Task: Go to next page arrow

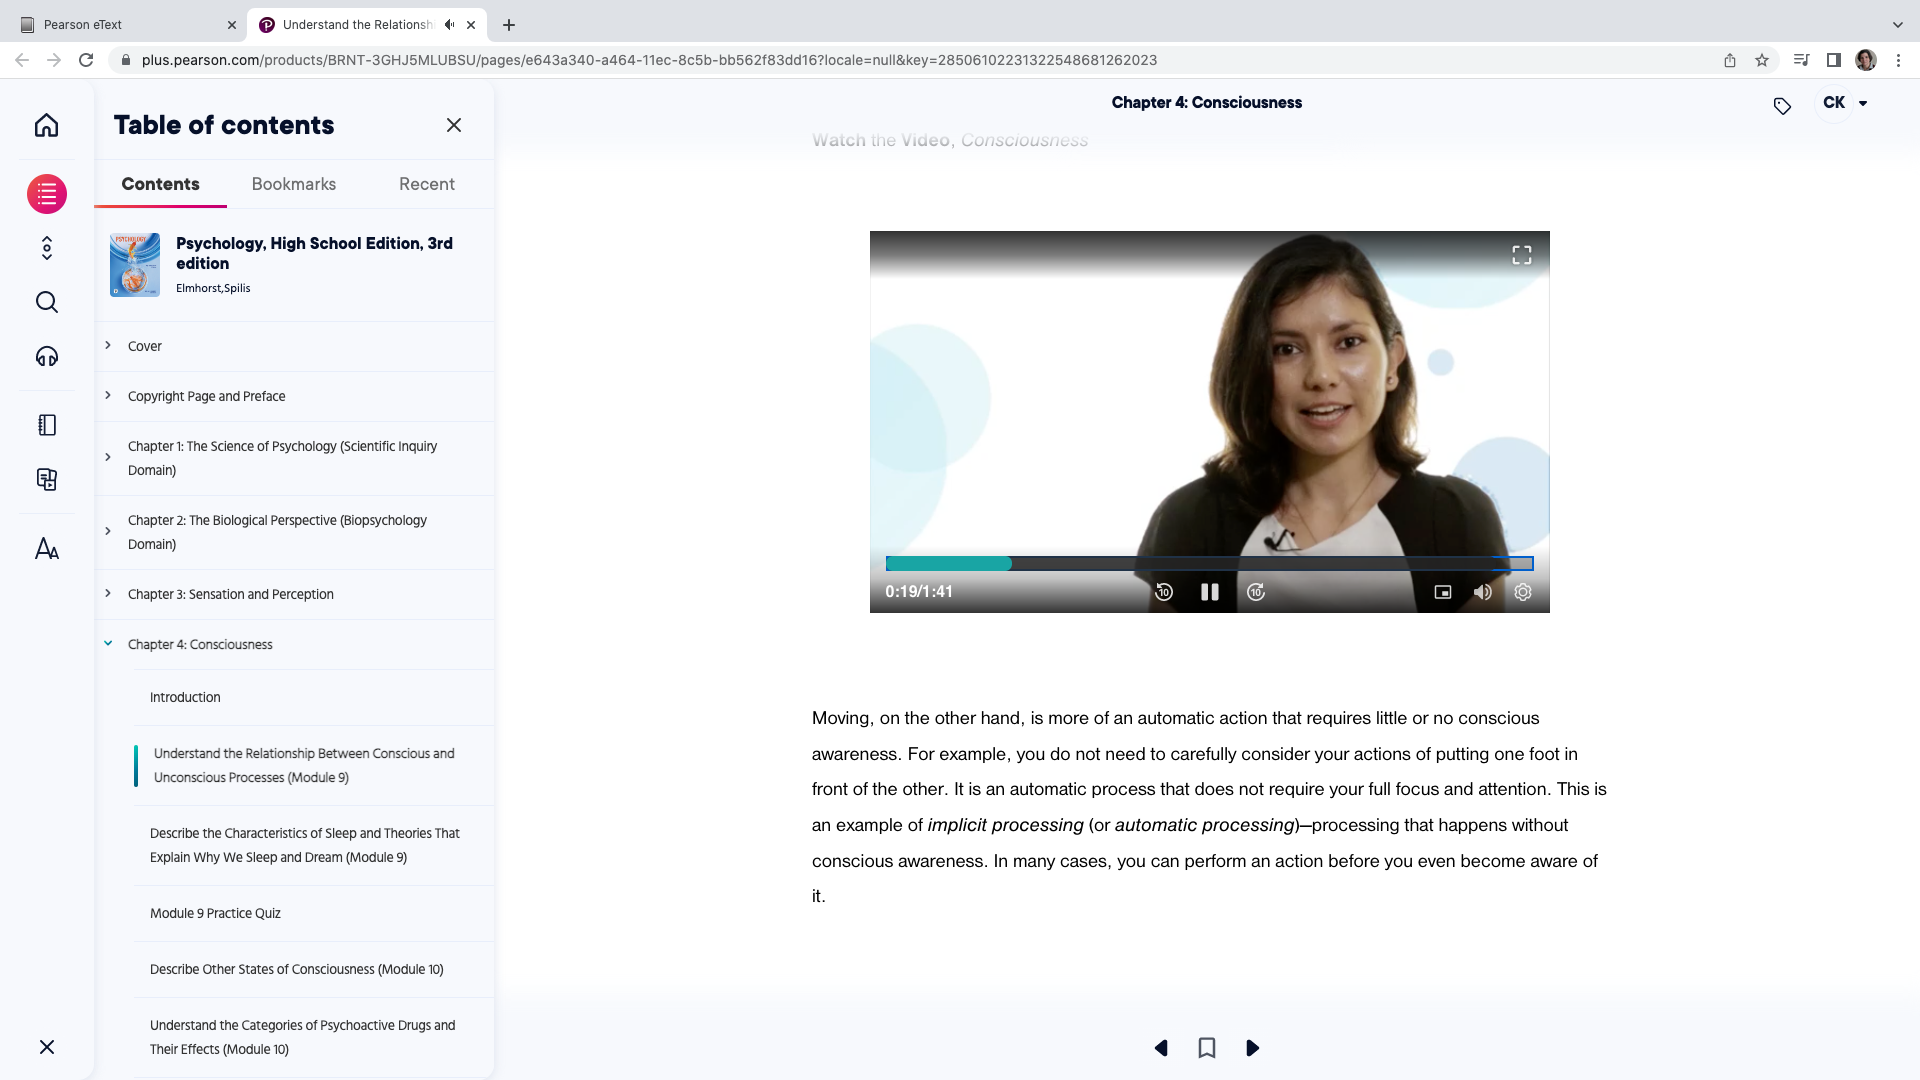Action: (x=1252, y=1048)
